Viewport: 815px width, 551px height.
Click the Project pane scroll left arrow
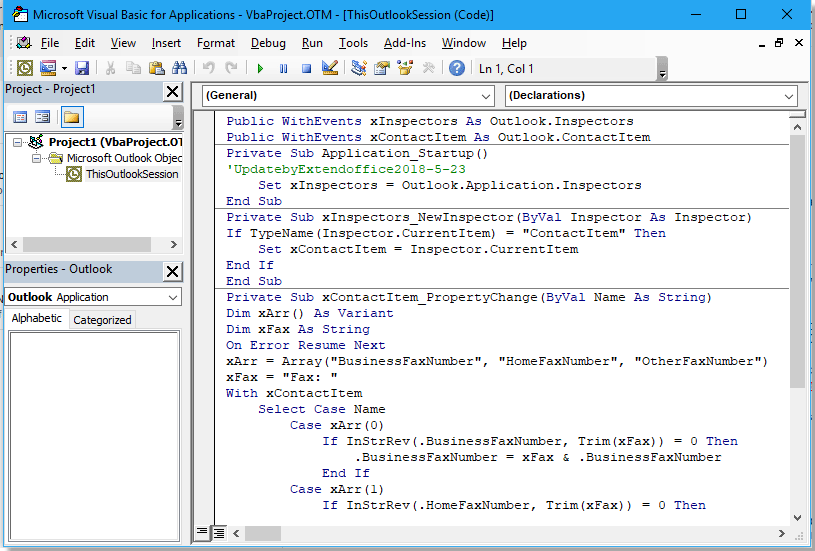pyautogui.click(x=14, y=244)
